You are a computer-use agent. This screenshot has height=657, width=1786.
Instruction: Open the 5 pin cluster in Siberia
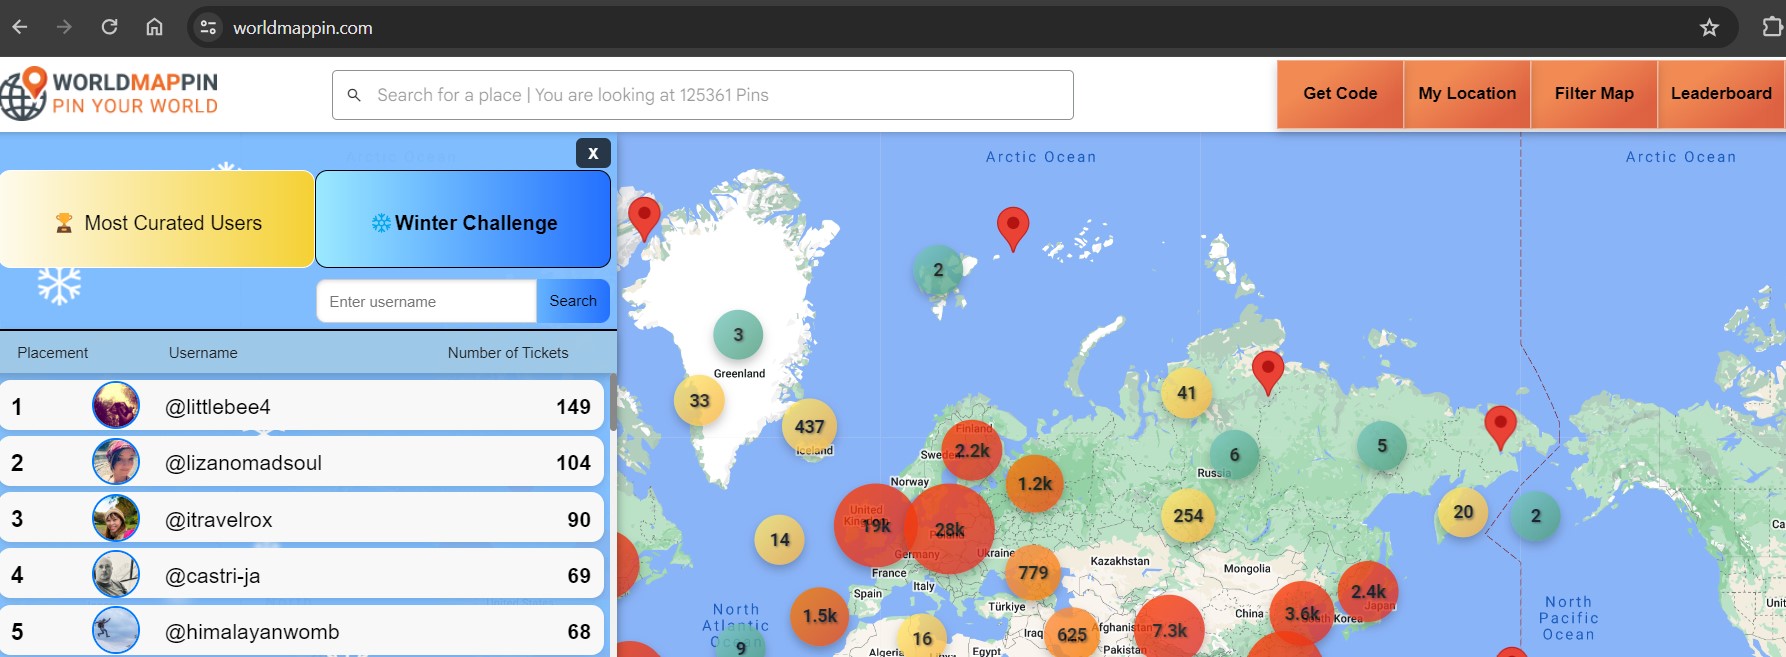coord(1382,446)
